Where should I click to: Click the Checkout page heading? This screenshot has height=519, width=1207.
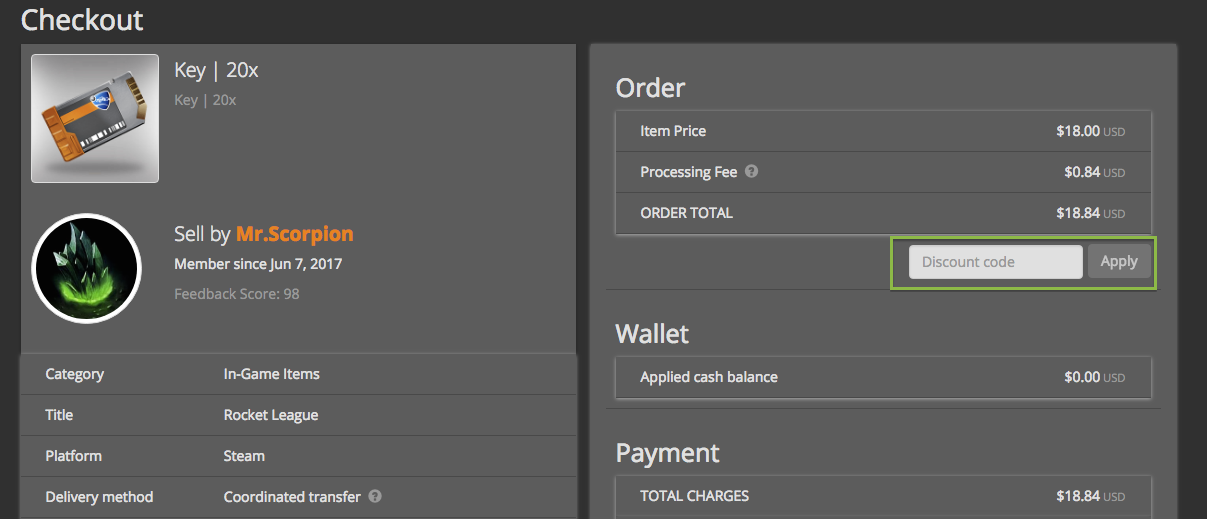[x=82, y=19]
